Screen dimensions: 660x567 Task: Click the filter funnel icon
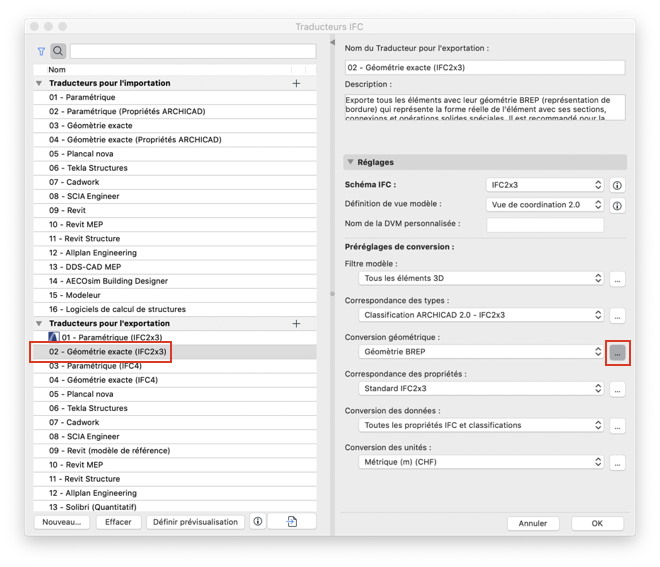coord(41,51)
